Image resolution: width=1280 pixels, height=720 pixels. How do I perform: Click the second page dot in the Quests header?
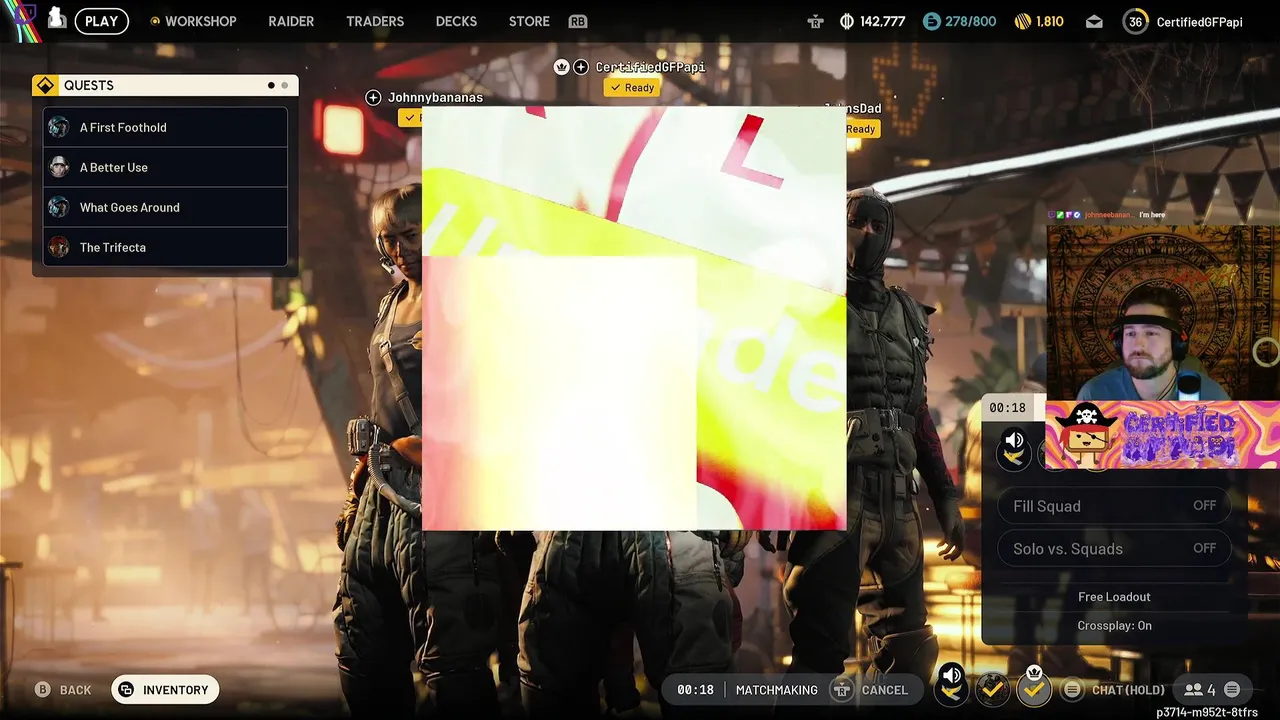(285, 85)
